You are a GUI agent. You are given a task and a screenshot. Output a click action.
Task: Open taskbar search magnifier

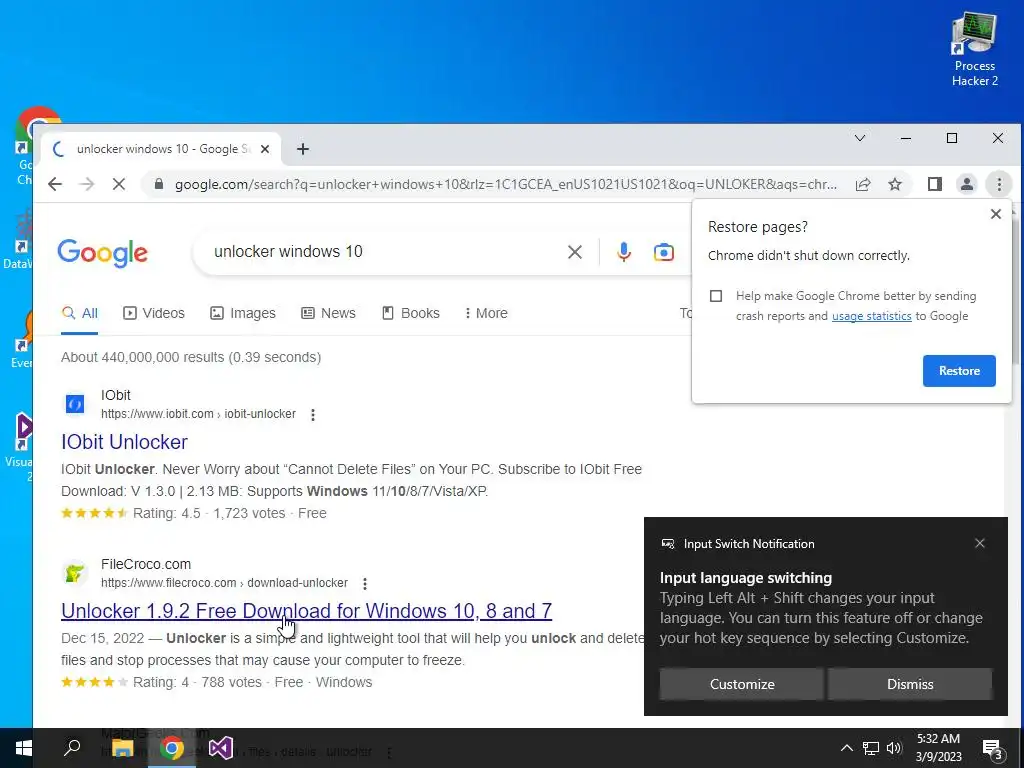click(72, 748)
